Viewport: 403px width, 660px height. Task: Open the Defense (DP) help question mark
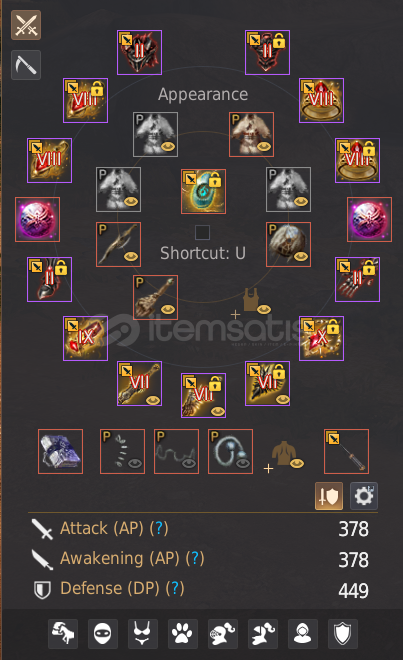pos(175,588)
